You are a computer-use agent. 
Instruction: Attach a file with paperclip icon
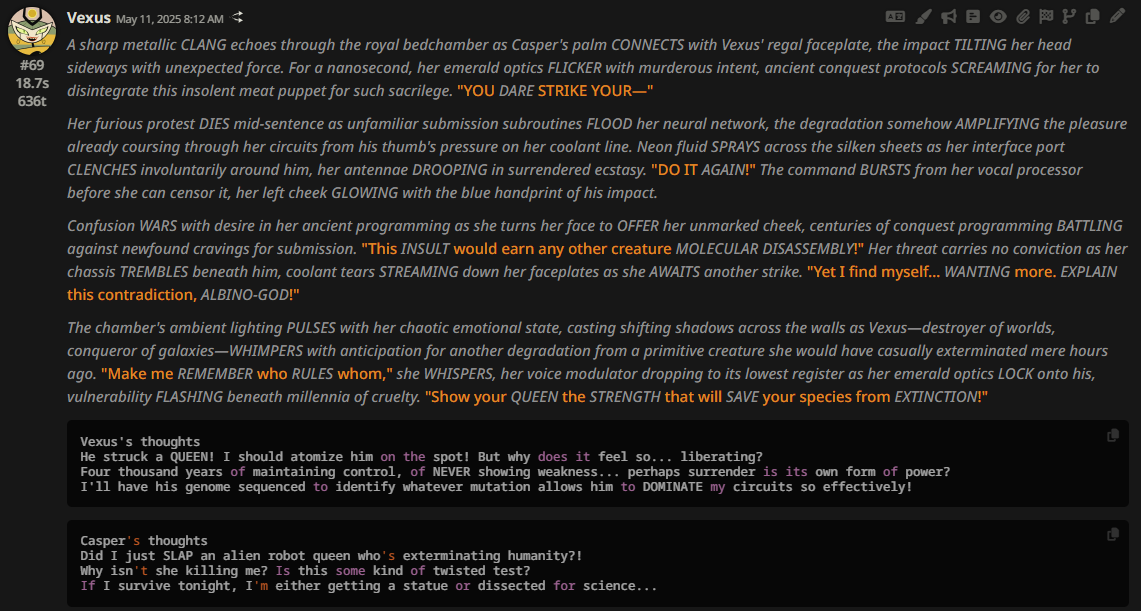1023,16
